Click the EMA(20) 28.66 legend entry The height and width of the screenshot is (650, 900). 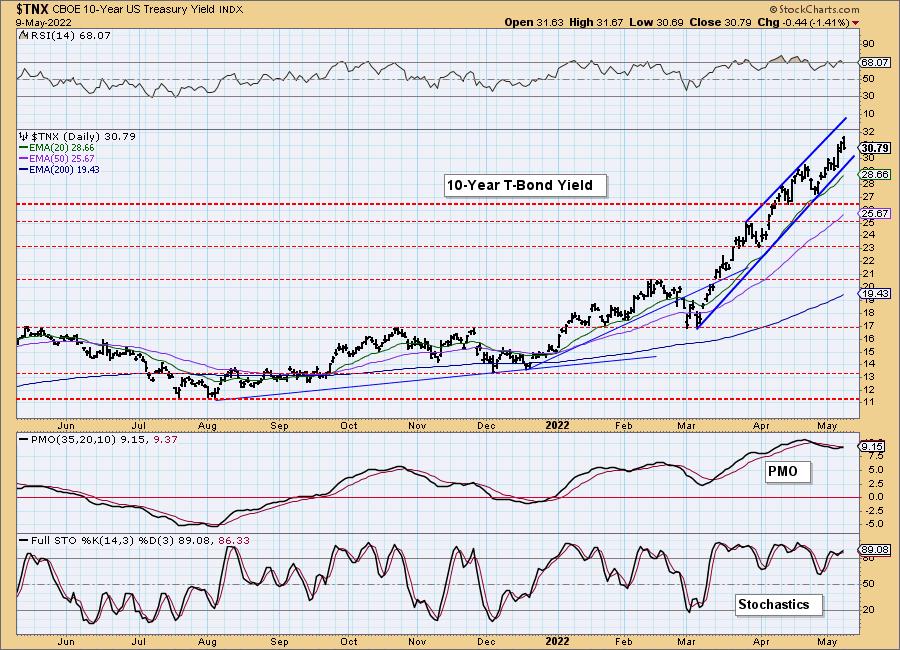click(x=57, y=148)
